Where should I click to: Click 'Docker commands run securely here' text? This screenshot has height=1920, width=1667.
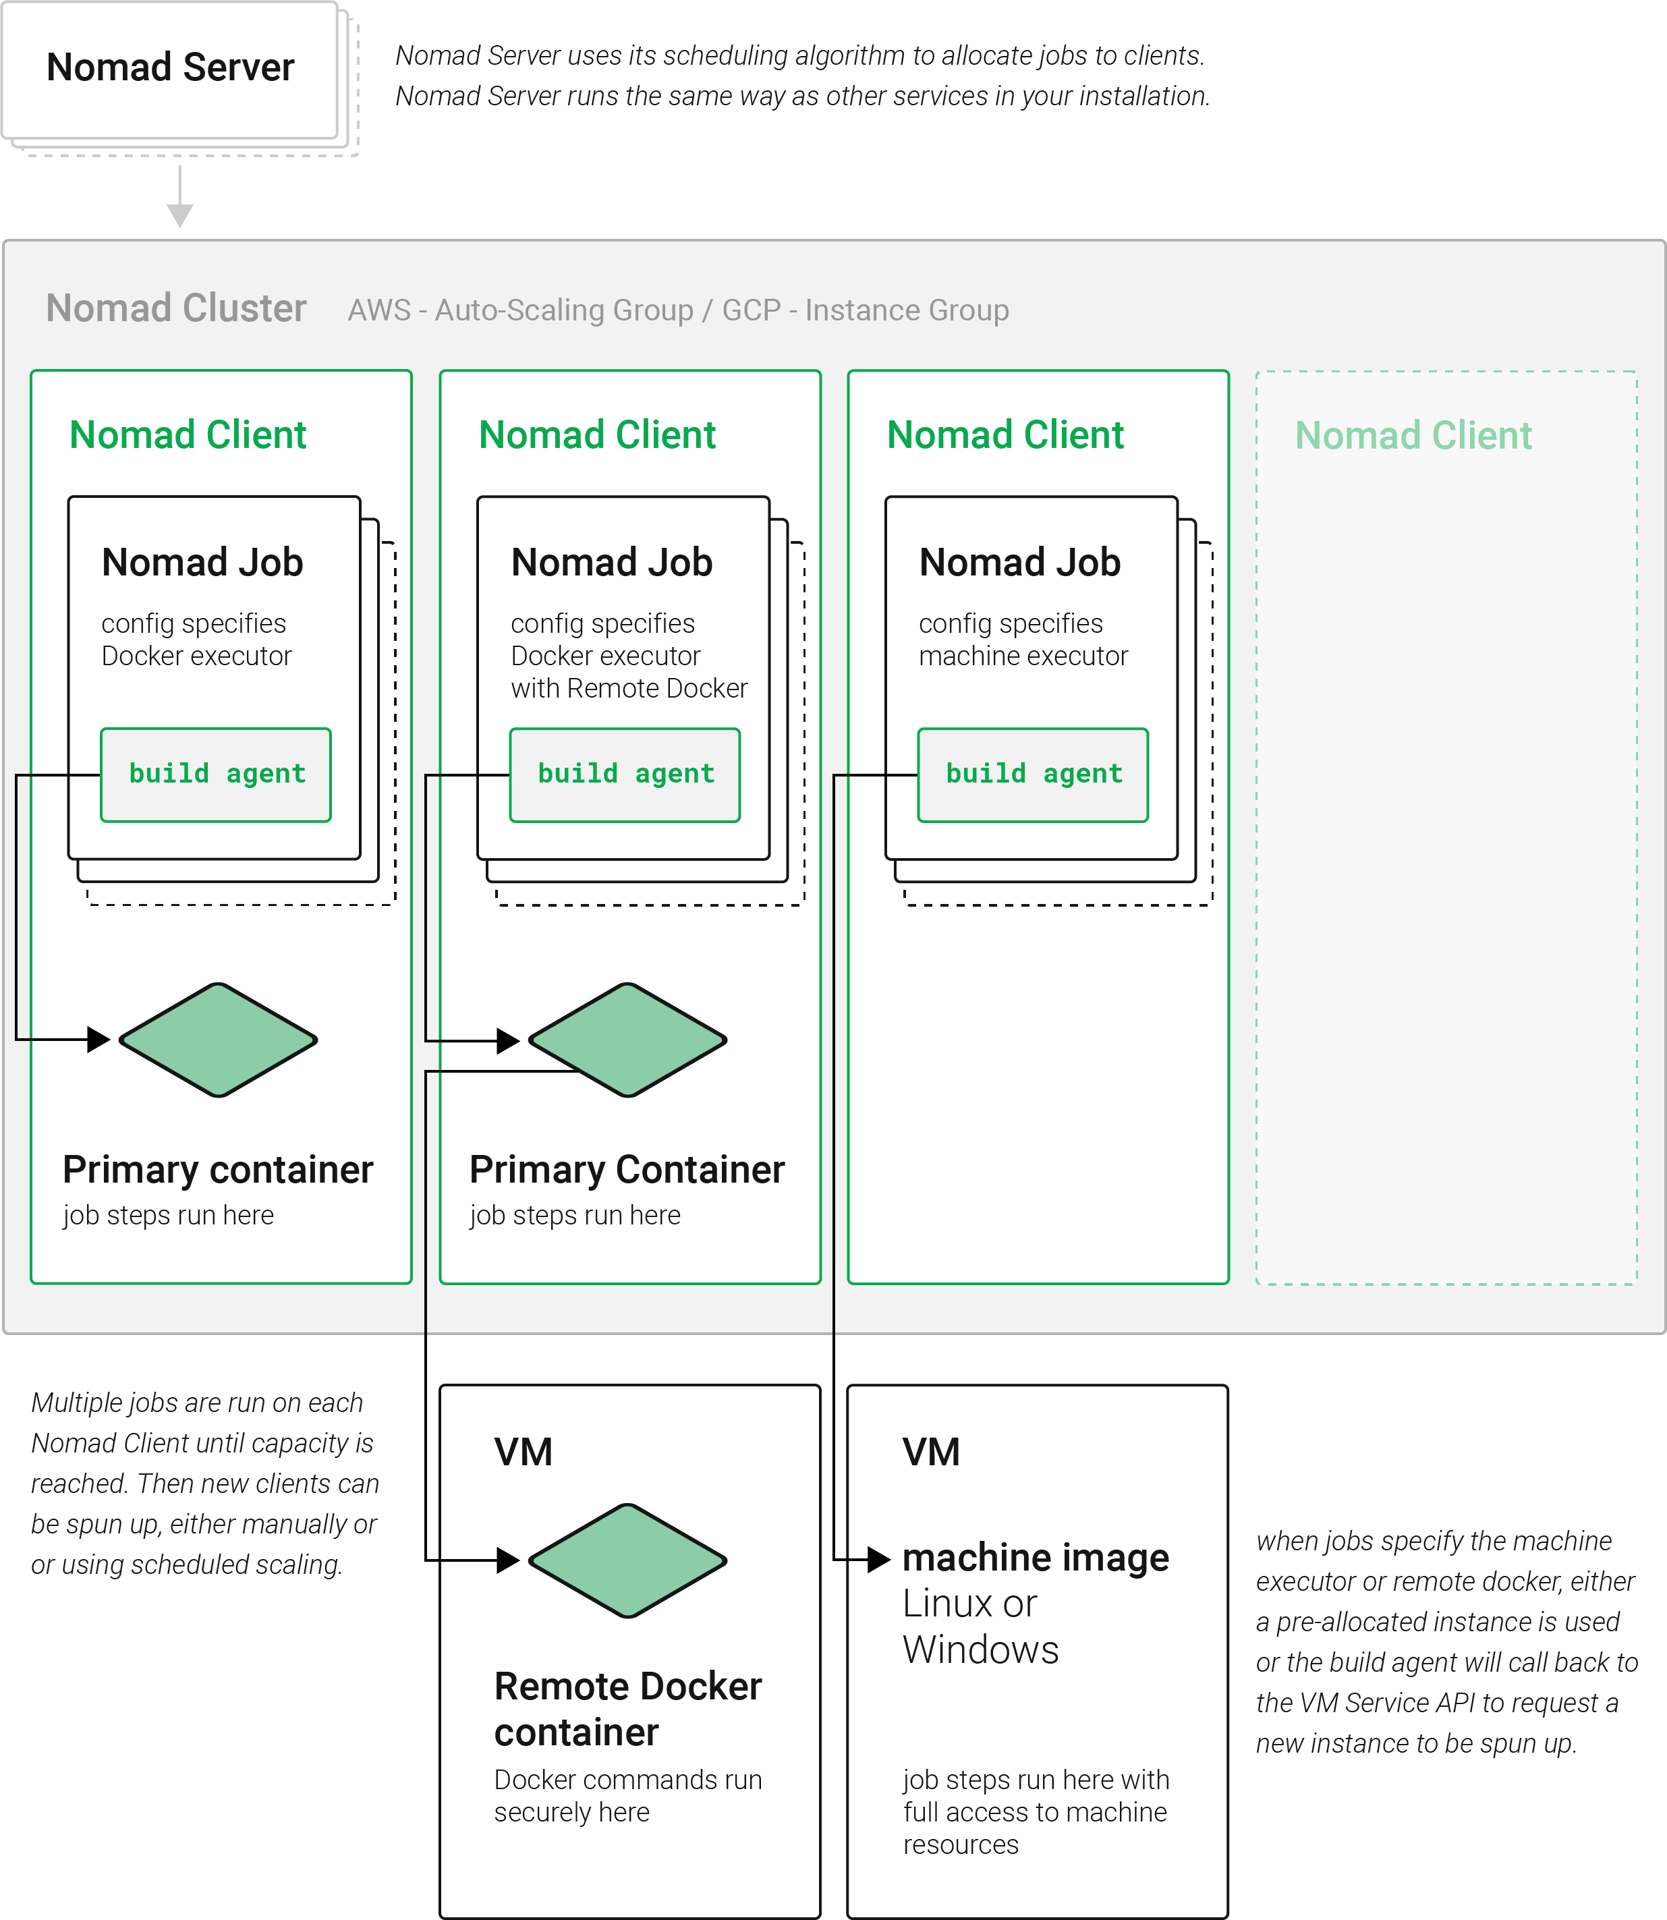628,1796
